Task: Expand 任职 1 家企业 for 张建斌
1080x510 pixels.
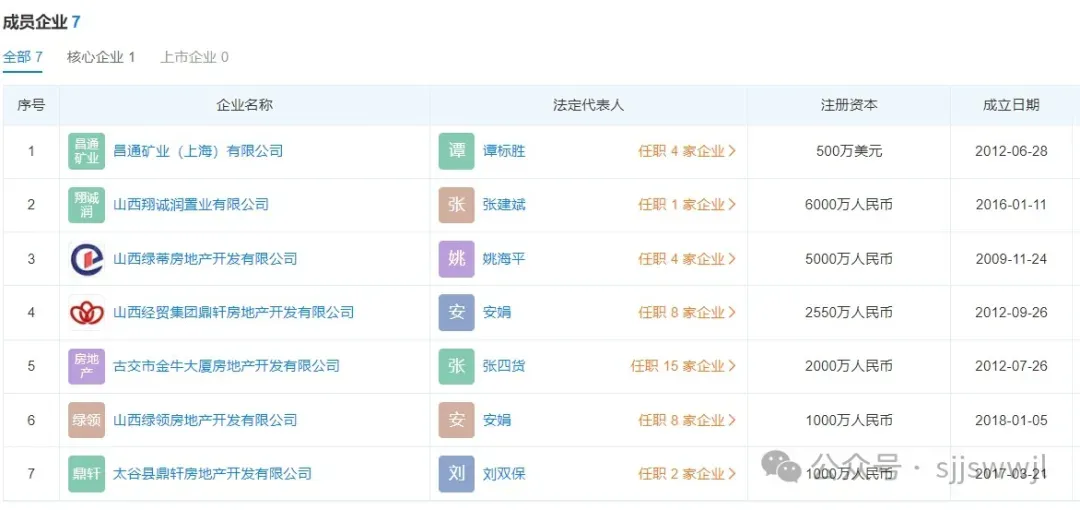Action: click(687, 205)
